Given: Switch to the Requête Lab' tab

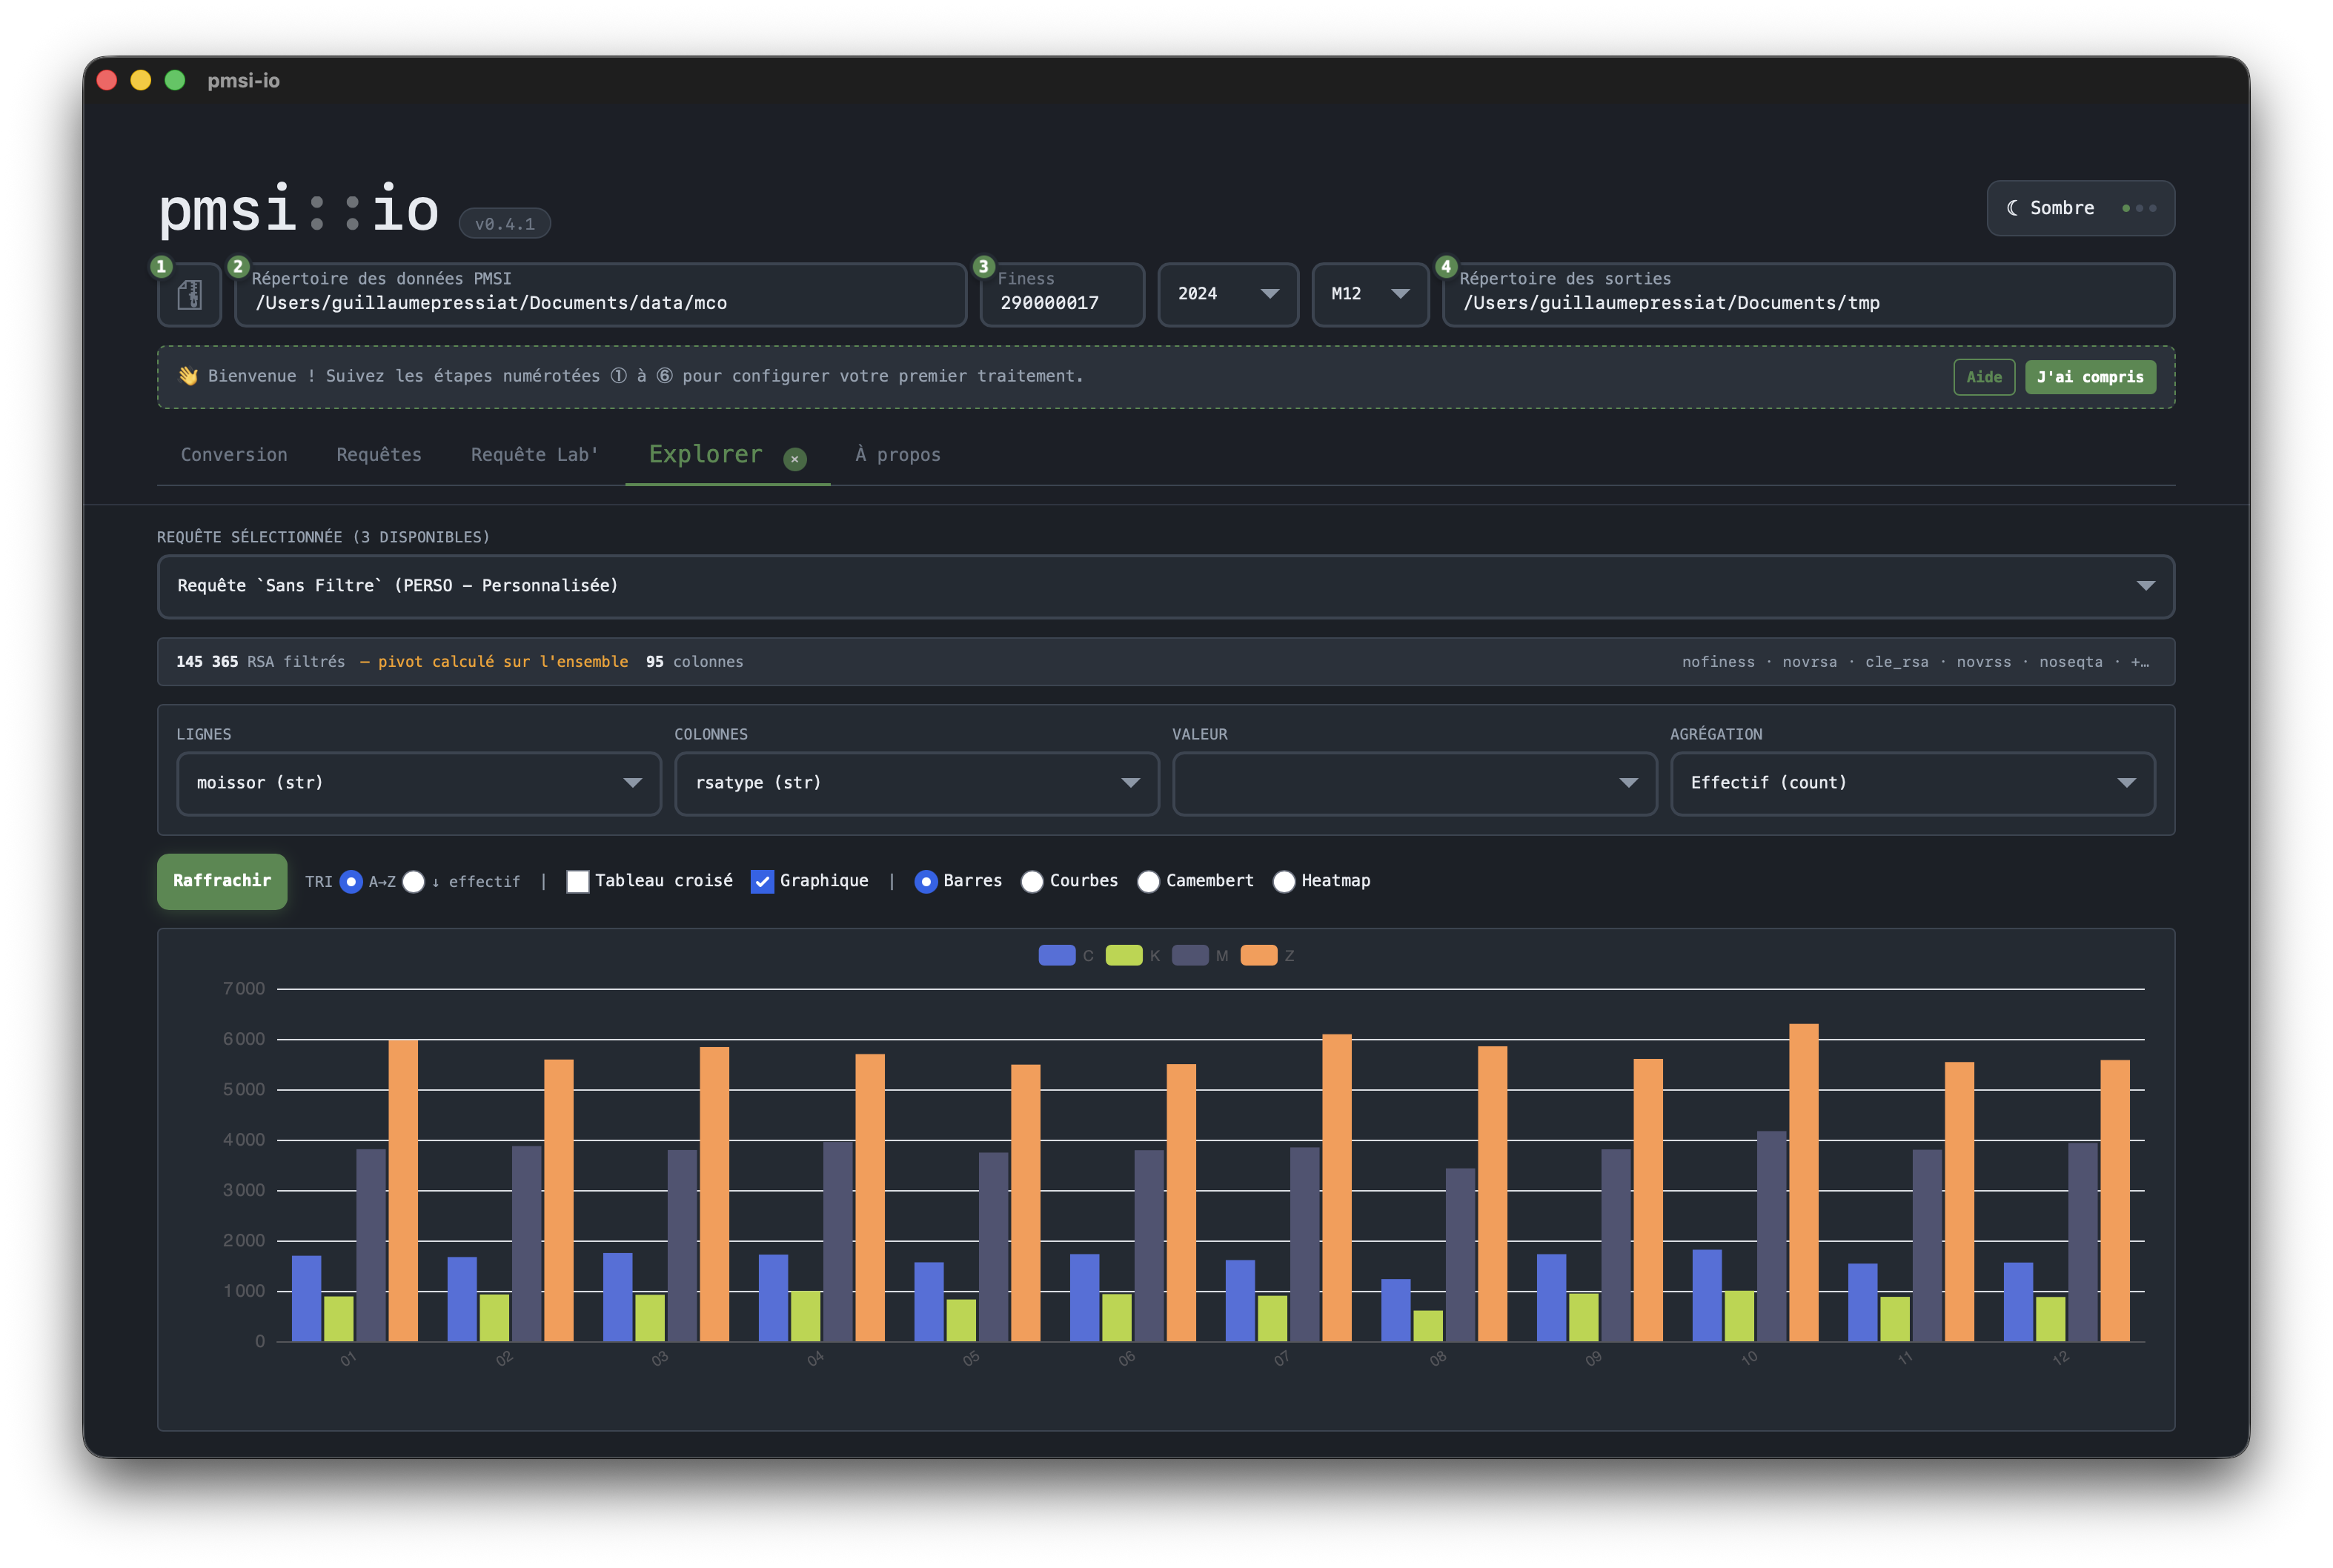Looking at the screenshot, I should [535, 455].
